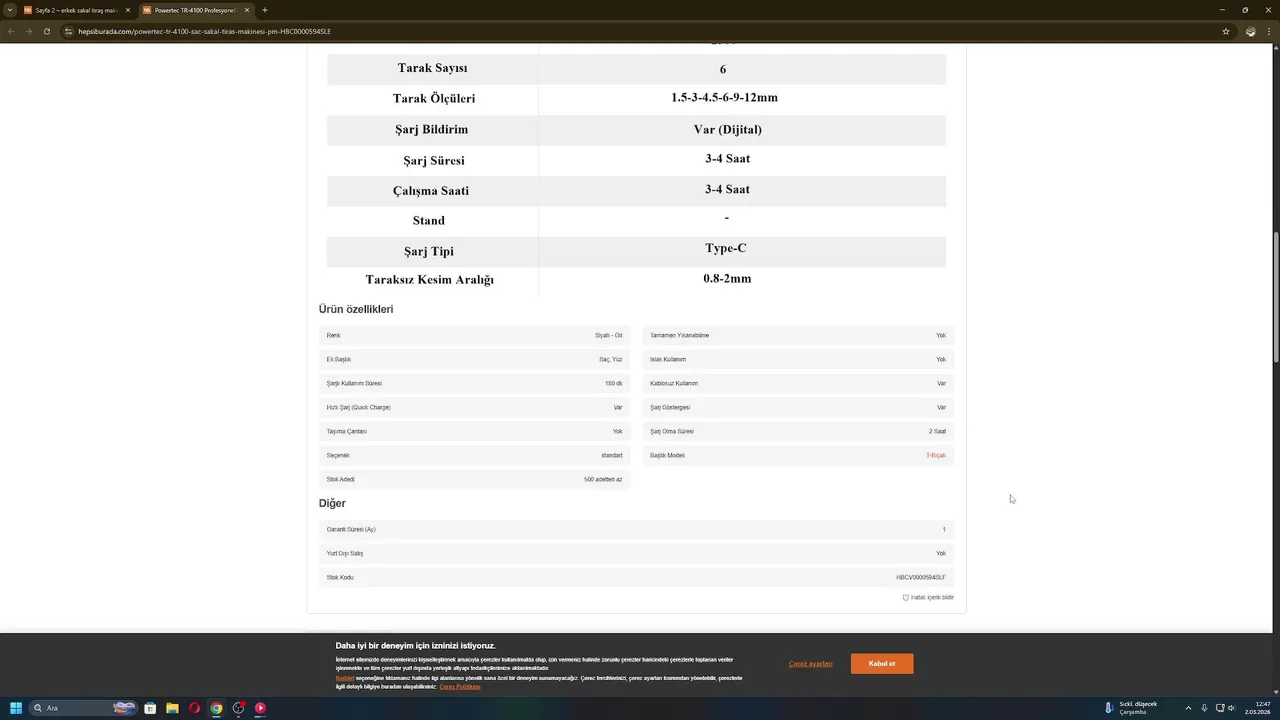Click the 'Taraksız Kesim Aralığı' label
The image size is (1280, 720).
(x=430, y=280)
